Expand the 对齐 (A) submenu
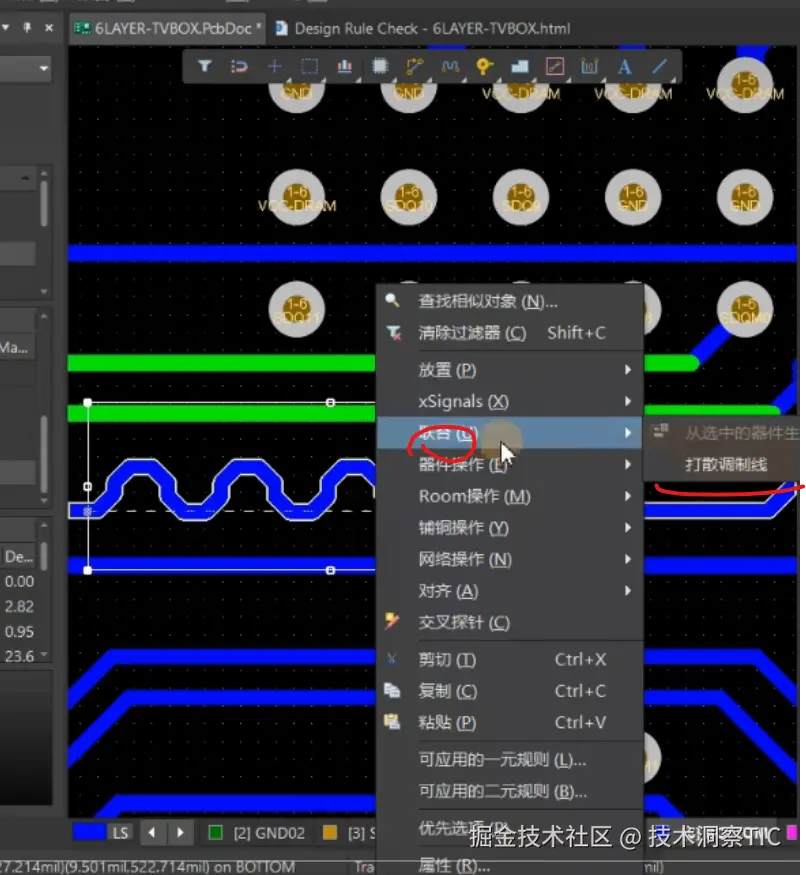 (510, 591)
